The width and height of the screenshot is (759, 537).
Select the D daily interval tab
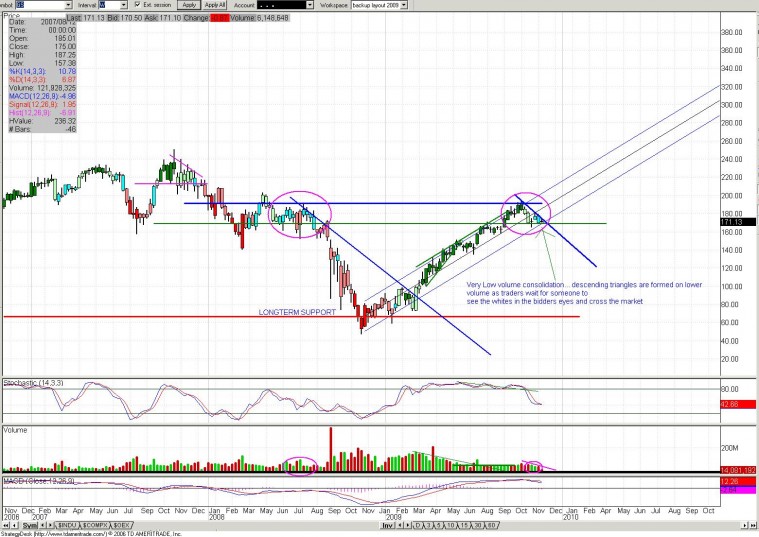(418, 525)
